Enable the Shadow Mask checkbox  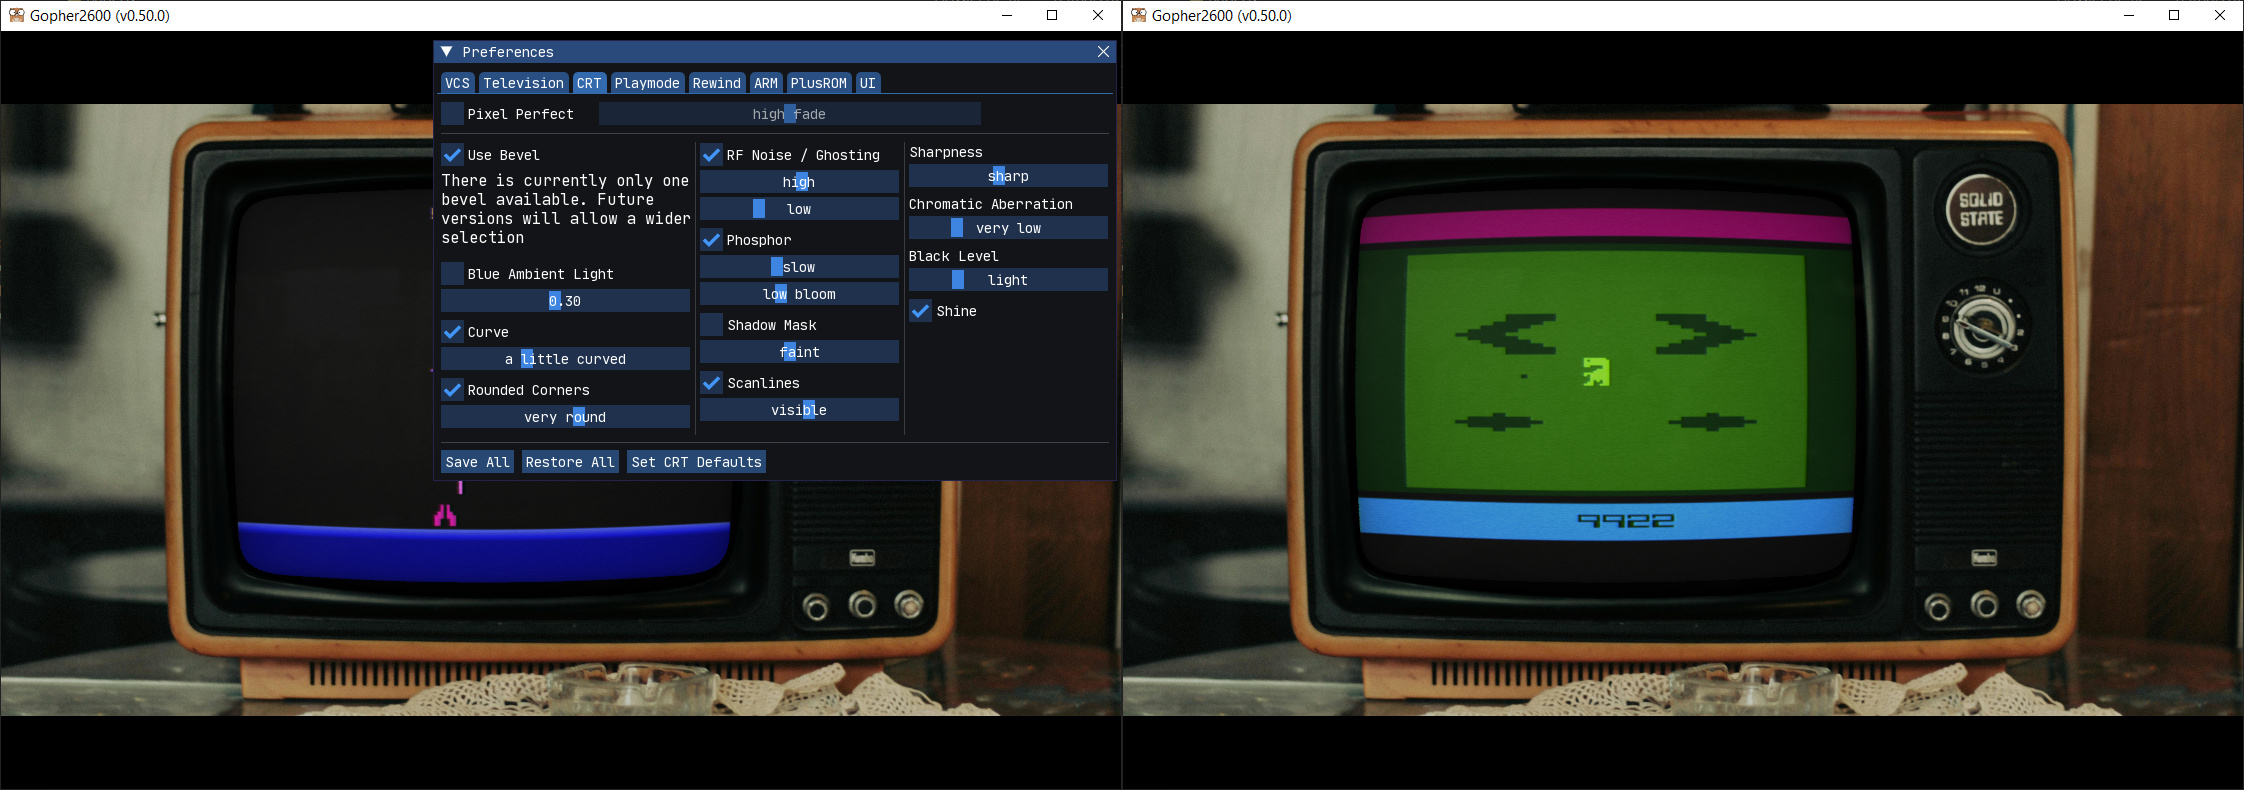(x=712, y=325)
